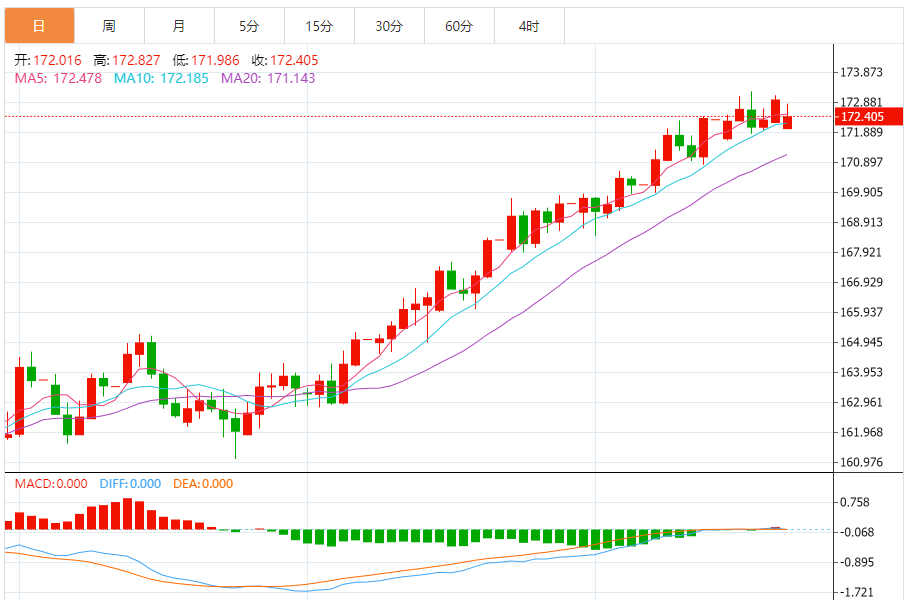Screen dimensions: 909x600
Task: Click the 0.758 MACD axis label
Action: (855, 503)
